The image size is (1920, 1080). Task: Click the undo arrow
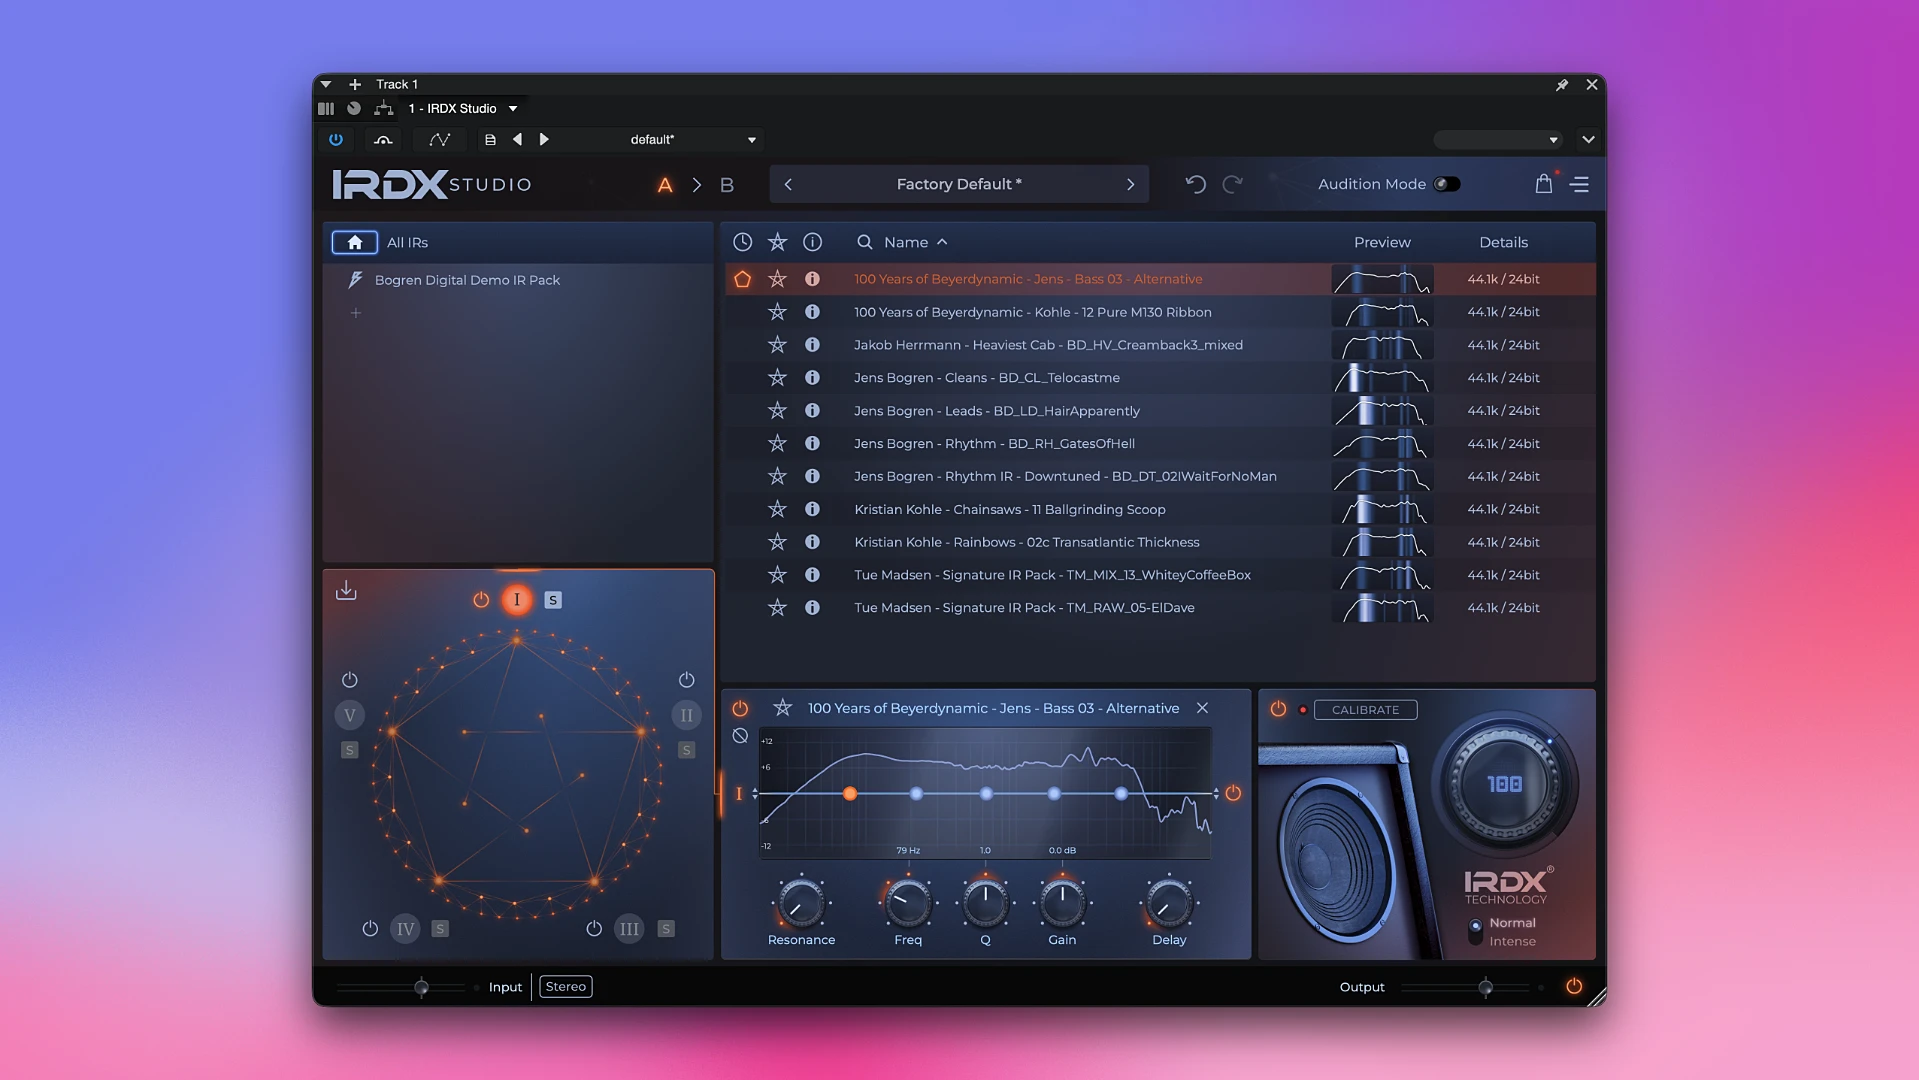coord(1195,184)
